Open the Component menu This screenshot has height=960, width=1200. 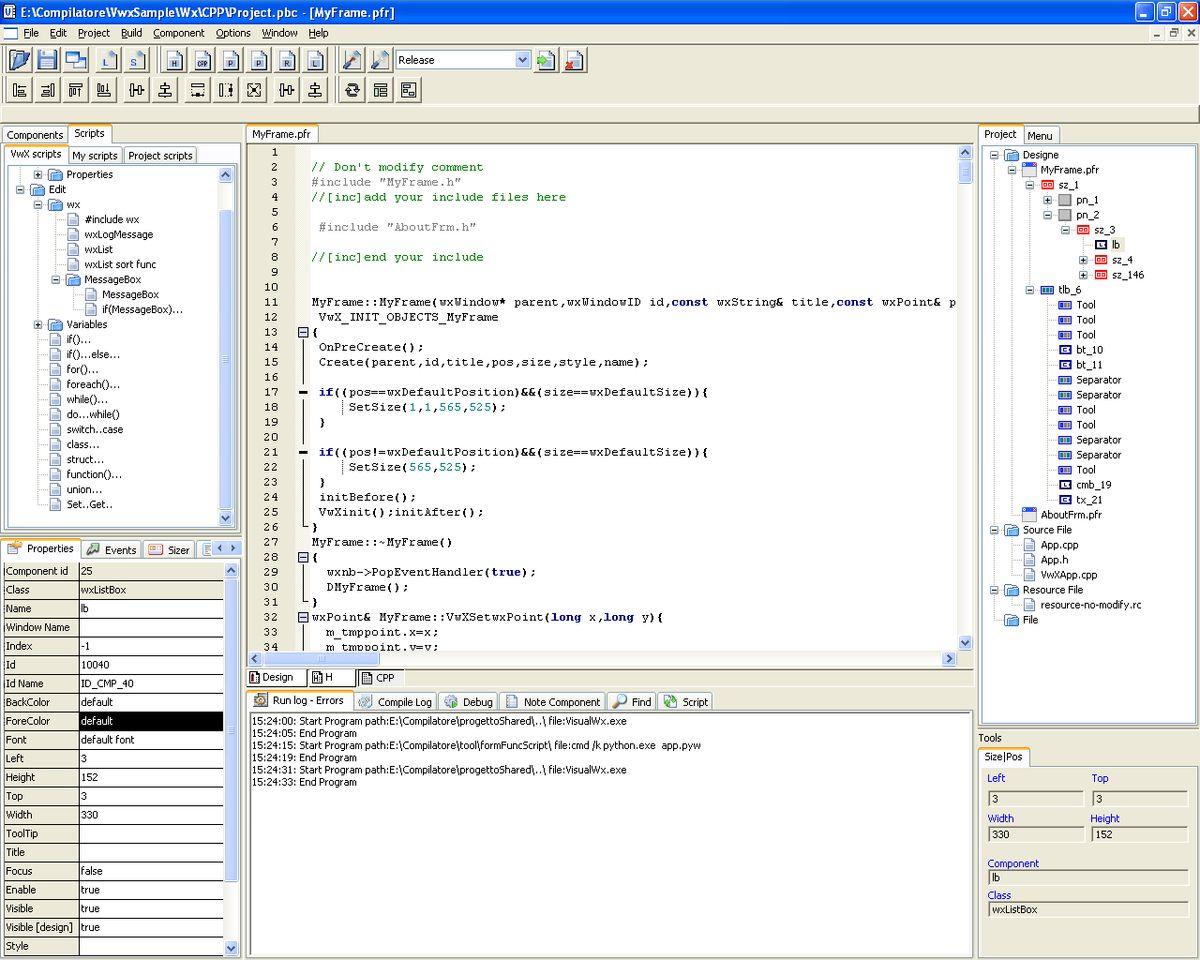click(180, 33)
